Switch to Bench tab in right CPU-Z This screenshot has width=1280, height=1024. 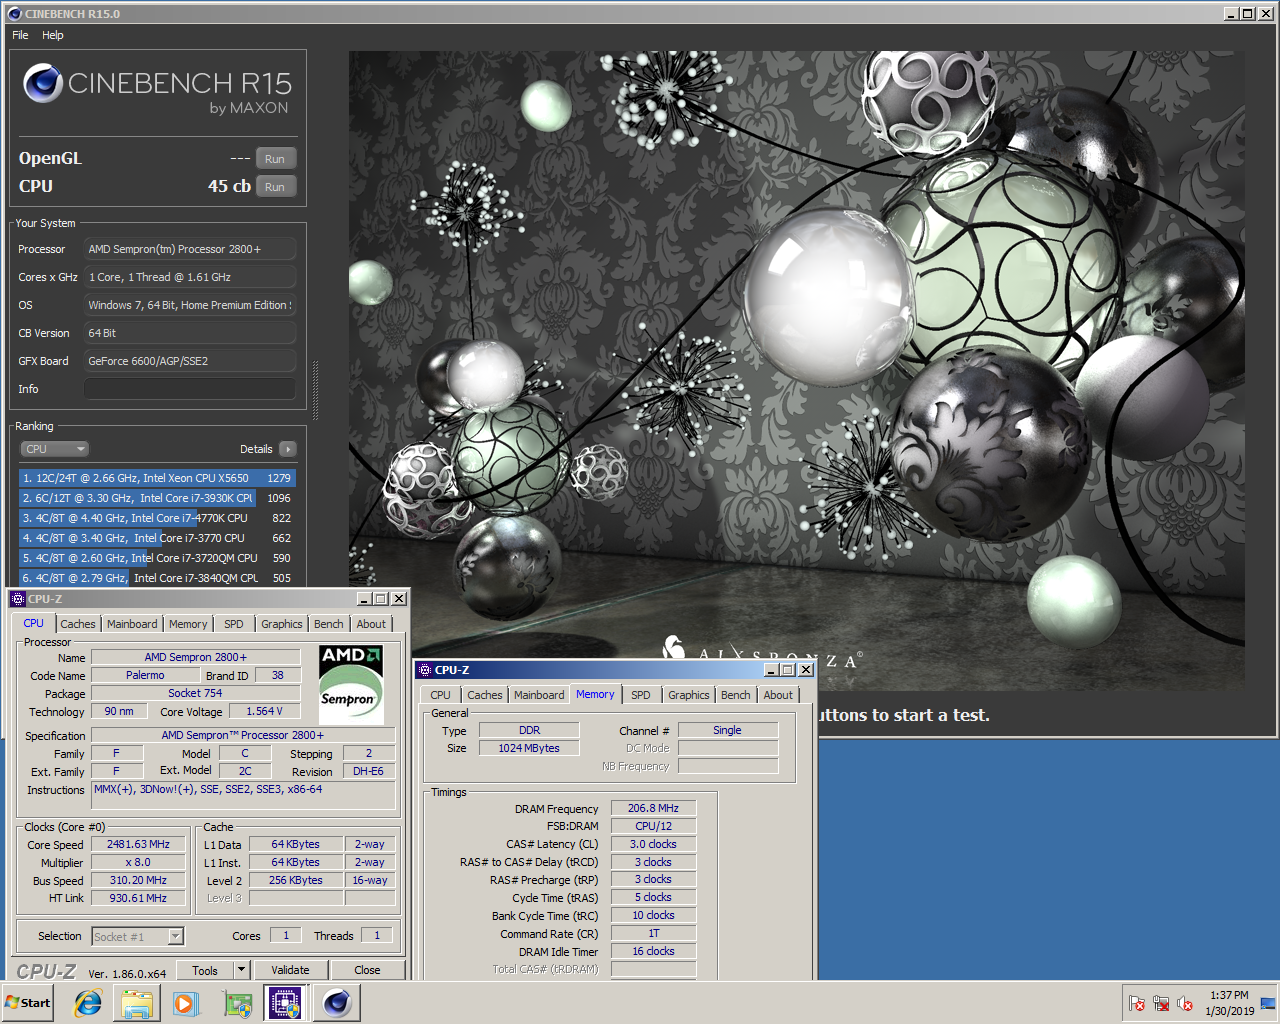(736, 695)
